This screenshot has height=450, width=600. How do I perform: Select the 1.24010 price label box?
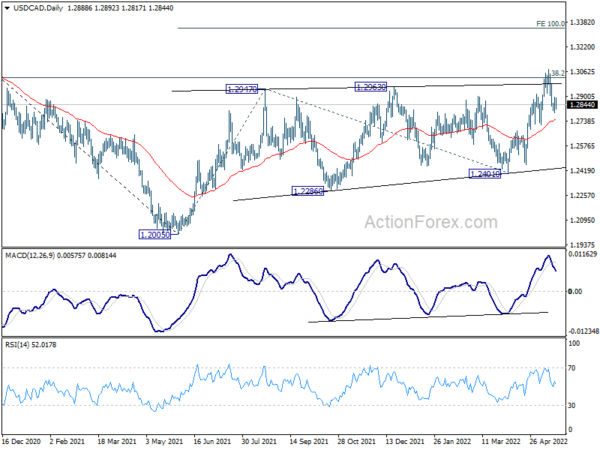pyautogui.click(x=485, y=174)
